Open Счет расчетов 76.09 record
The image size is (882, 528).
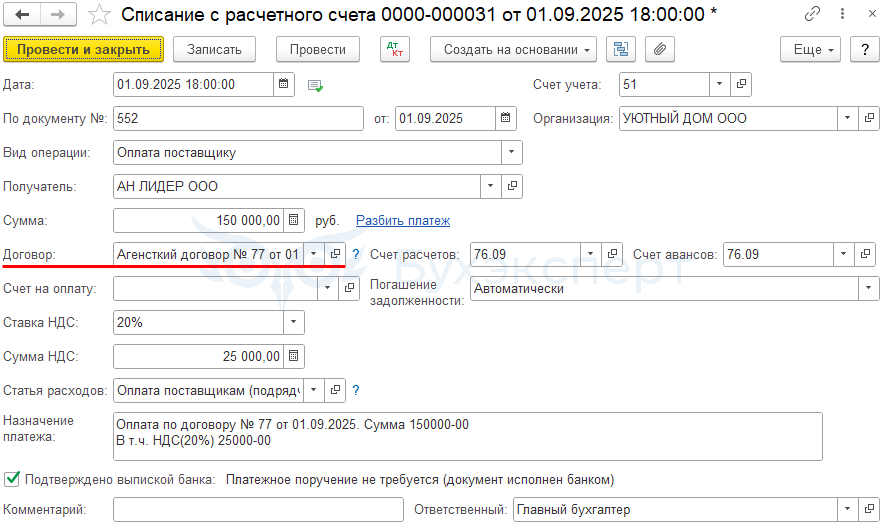coord(612,254)
